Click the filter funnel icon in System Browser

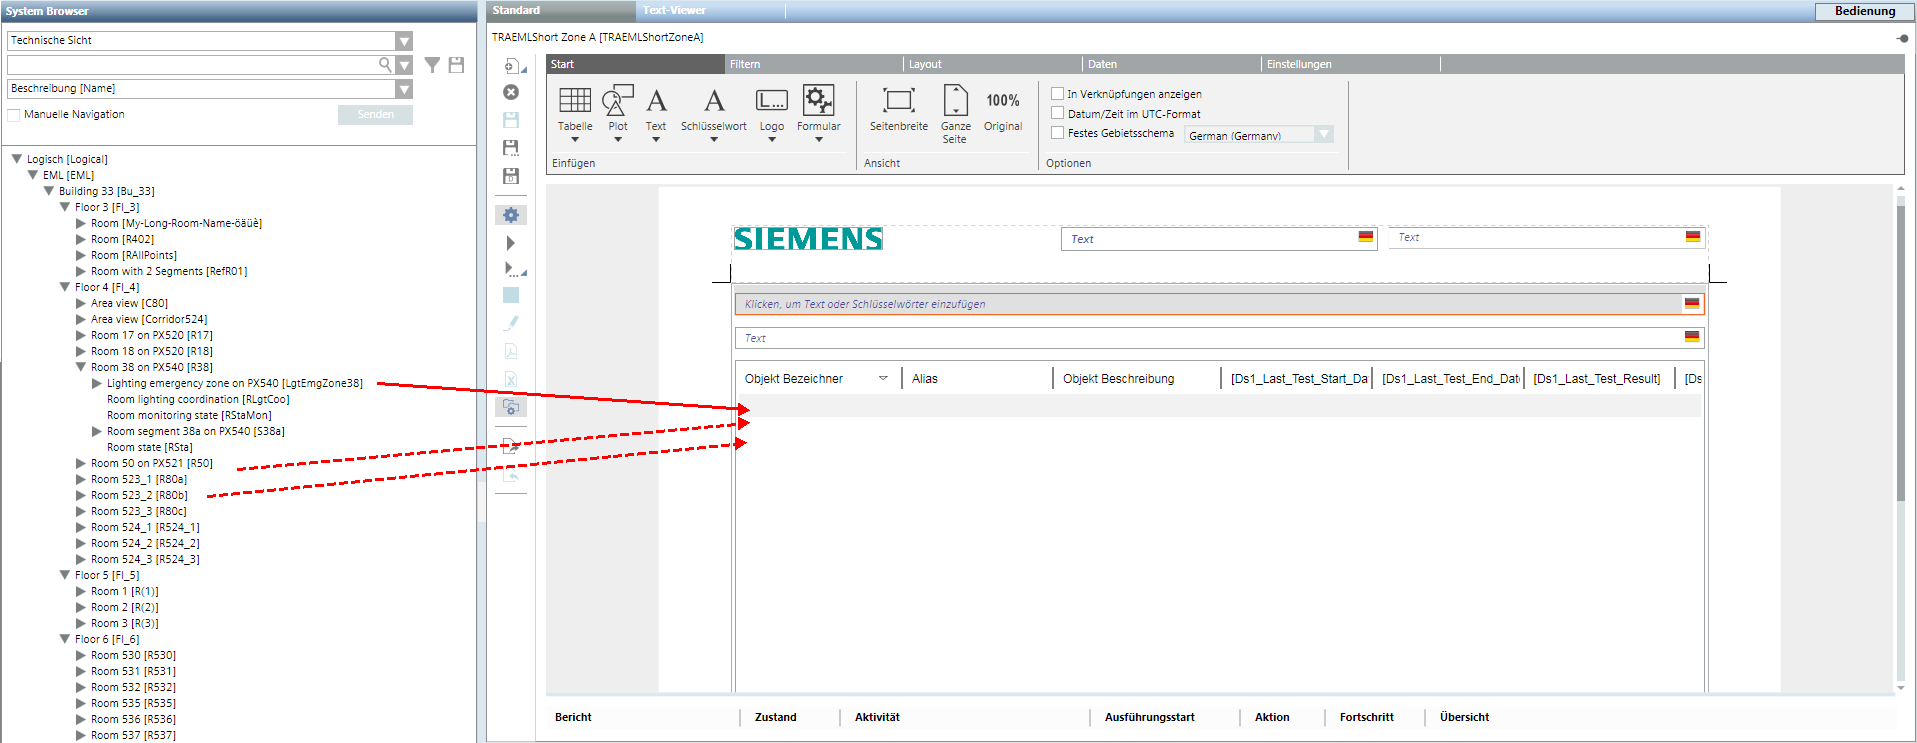coord(432,65)
